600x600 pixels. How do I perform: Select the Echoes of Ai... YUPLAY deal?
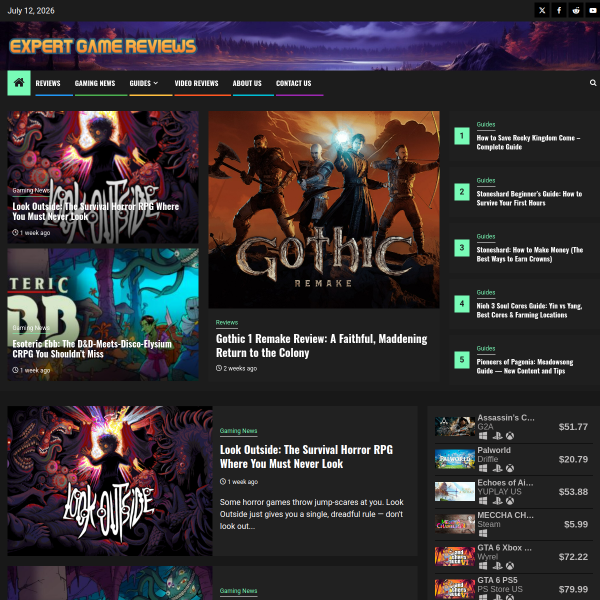tap(513, 492)
